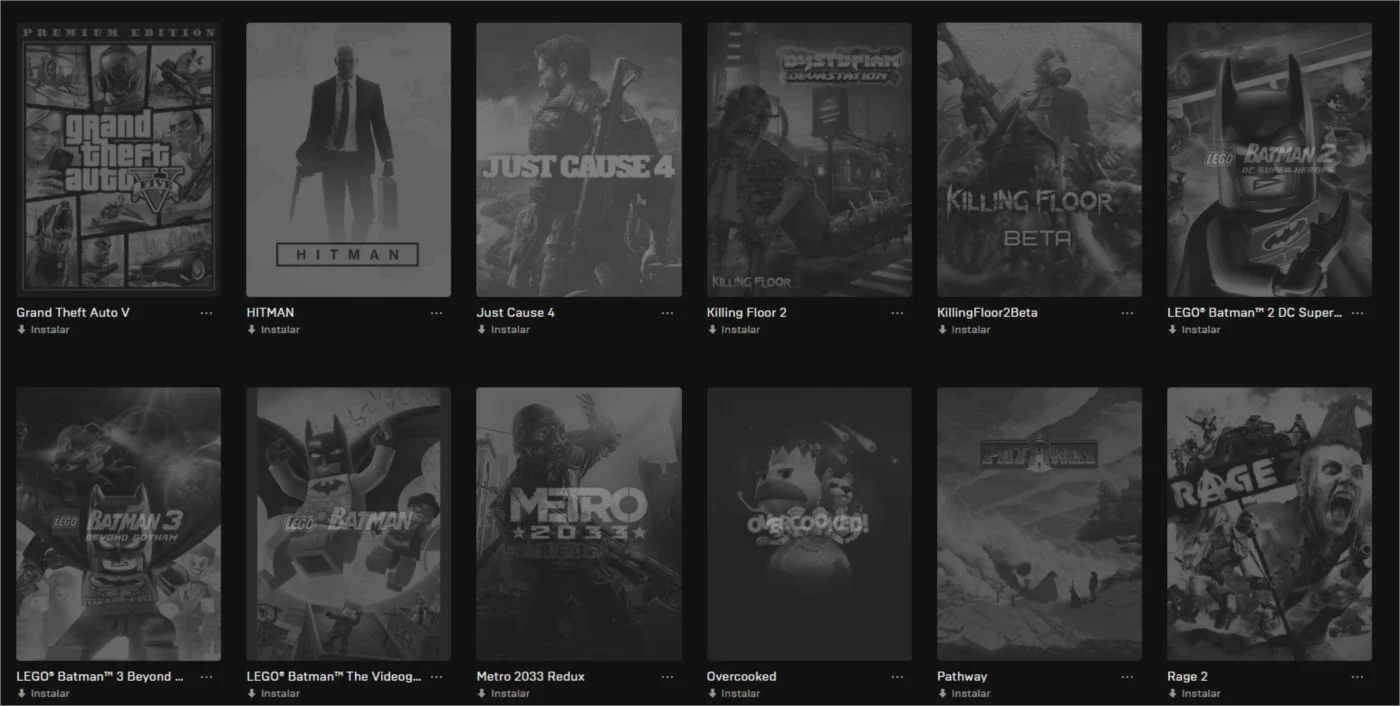Viewport: 1400px width, 706px height.
Task: Open the Metro 2033 Redux cover art
Action: point(579,524)
